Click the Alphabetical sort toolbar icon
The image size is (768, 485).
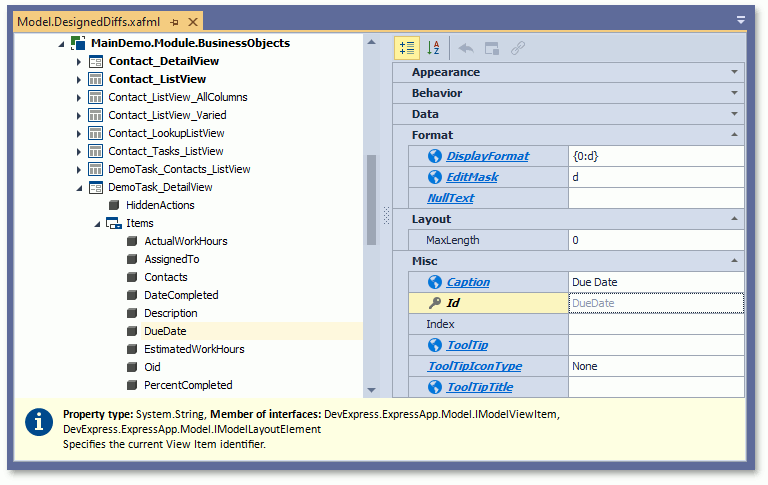pyautogui.click(x=433, y=48)
